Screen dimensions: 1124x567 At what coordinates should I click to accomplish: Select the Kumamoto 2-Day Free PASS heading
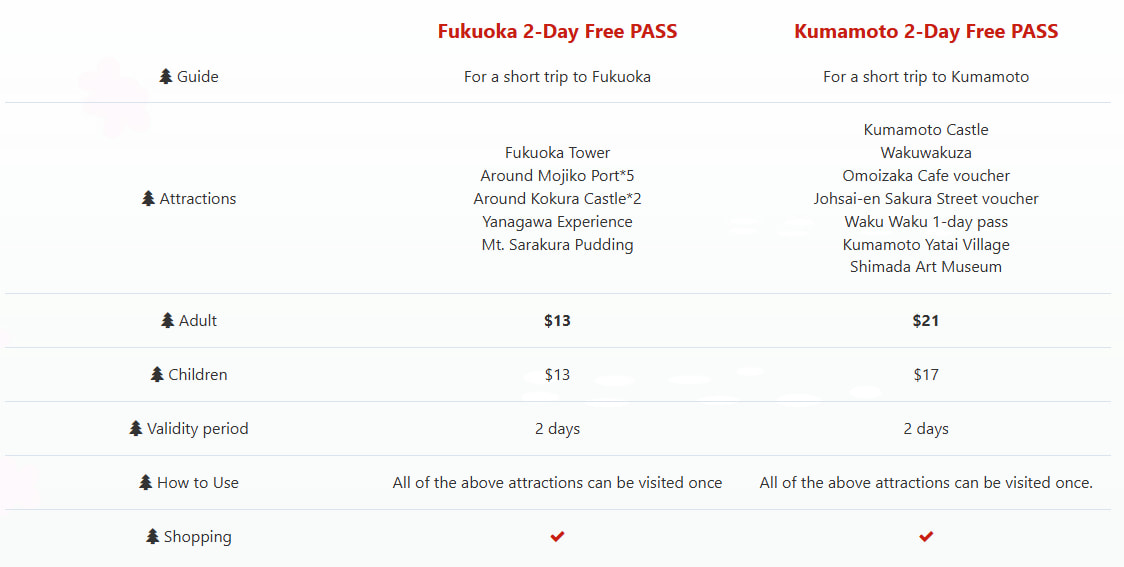tap(926, 32)
